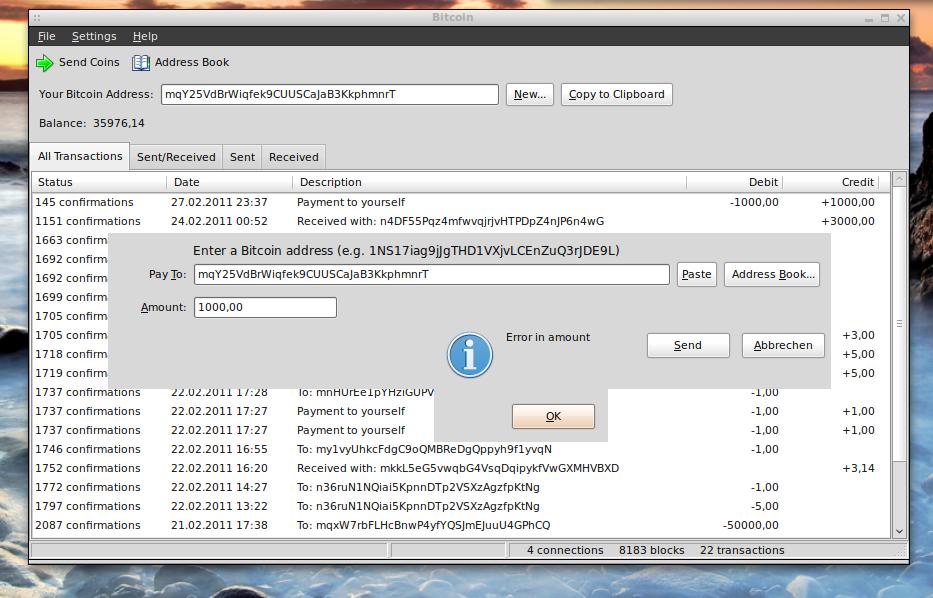The width and height of the screenshot is (933, 598).
Task: Click the 4 connections status bar entry
Action: 565,550
